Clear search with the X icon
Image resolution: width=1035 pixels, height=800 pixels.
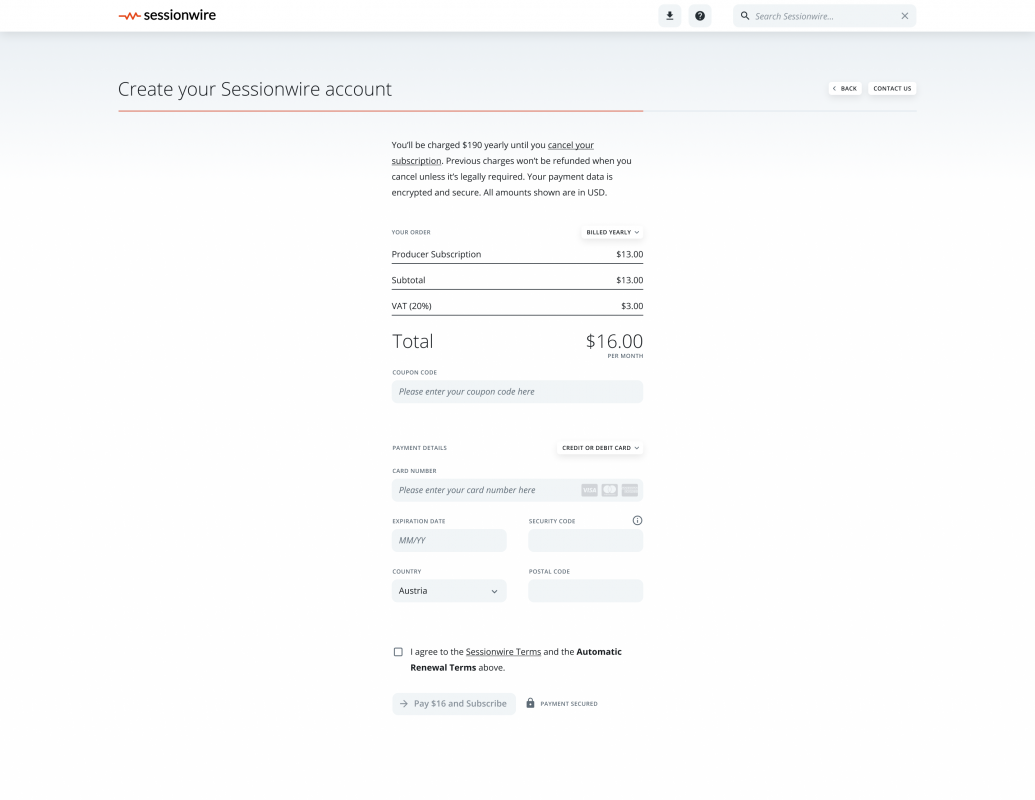click(905, 16)
